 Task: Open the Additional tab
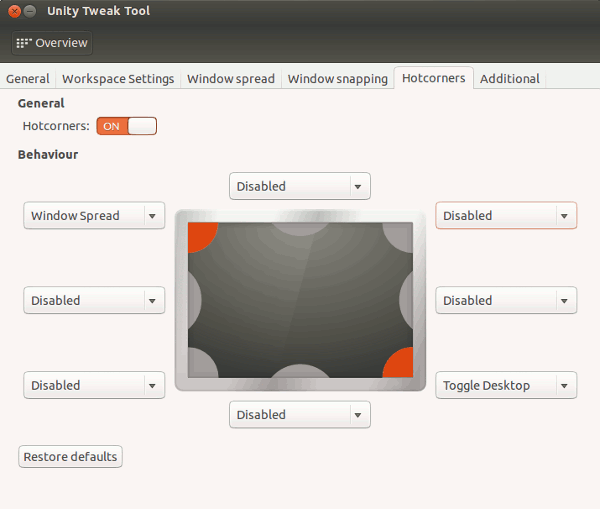510,78
